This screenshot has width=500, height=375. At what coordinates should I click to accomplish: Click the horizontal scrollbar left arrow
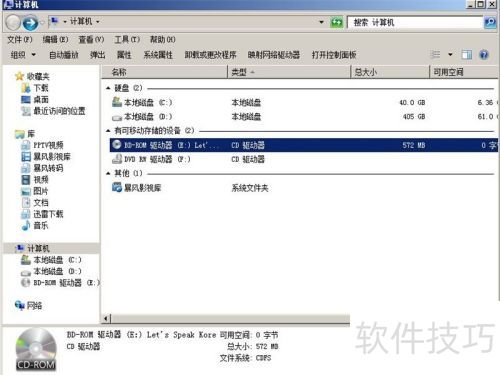106,319
